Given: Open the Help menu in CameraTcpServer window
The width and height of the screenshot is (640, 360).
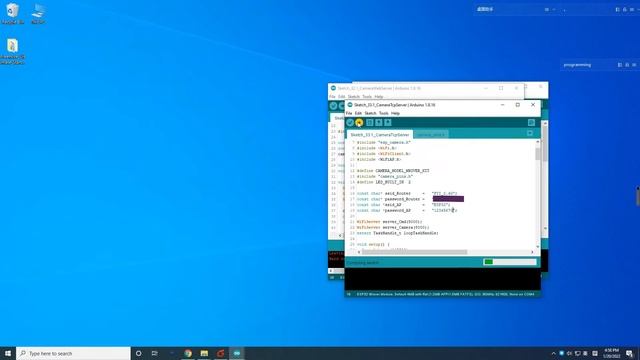Looking at the screenshot, I should pos(395,113).
